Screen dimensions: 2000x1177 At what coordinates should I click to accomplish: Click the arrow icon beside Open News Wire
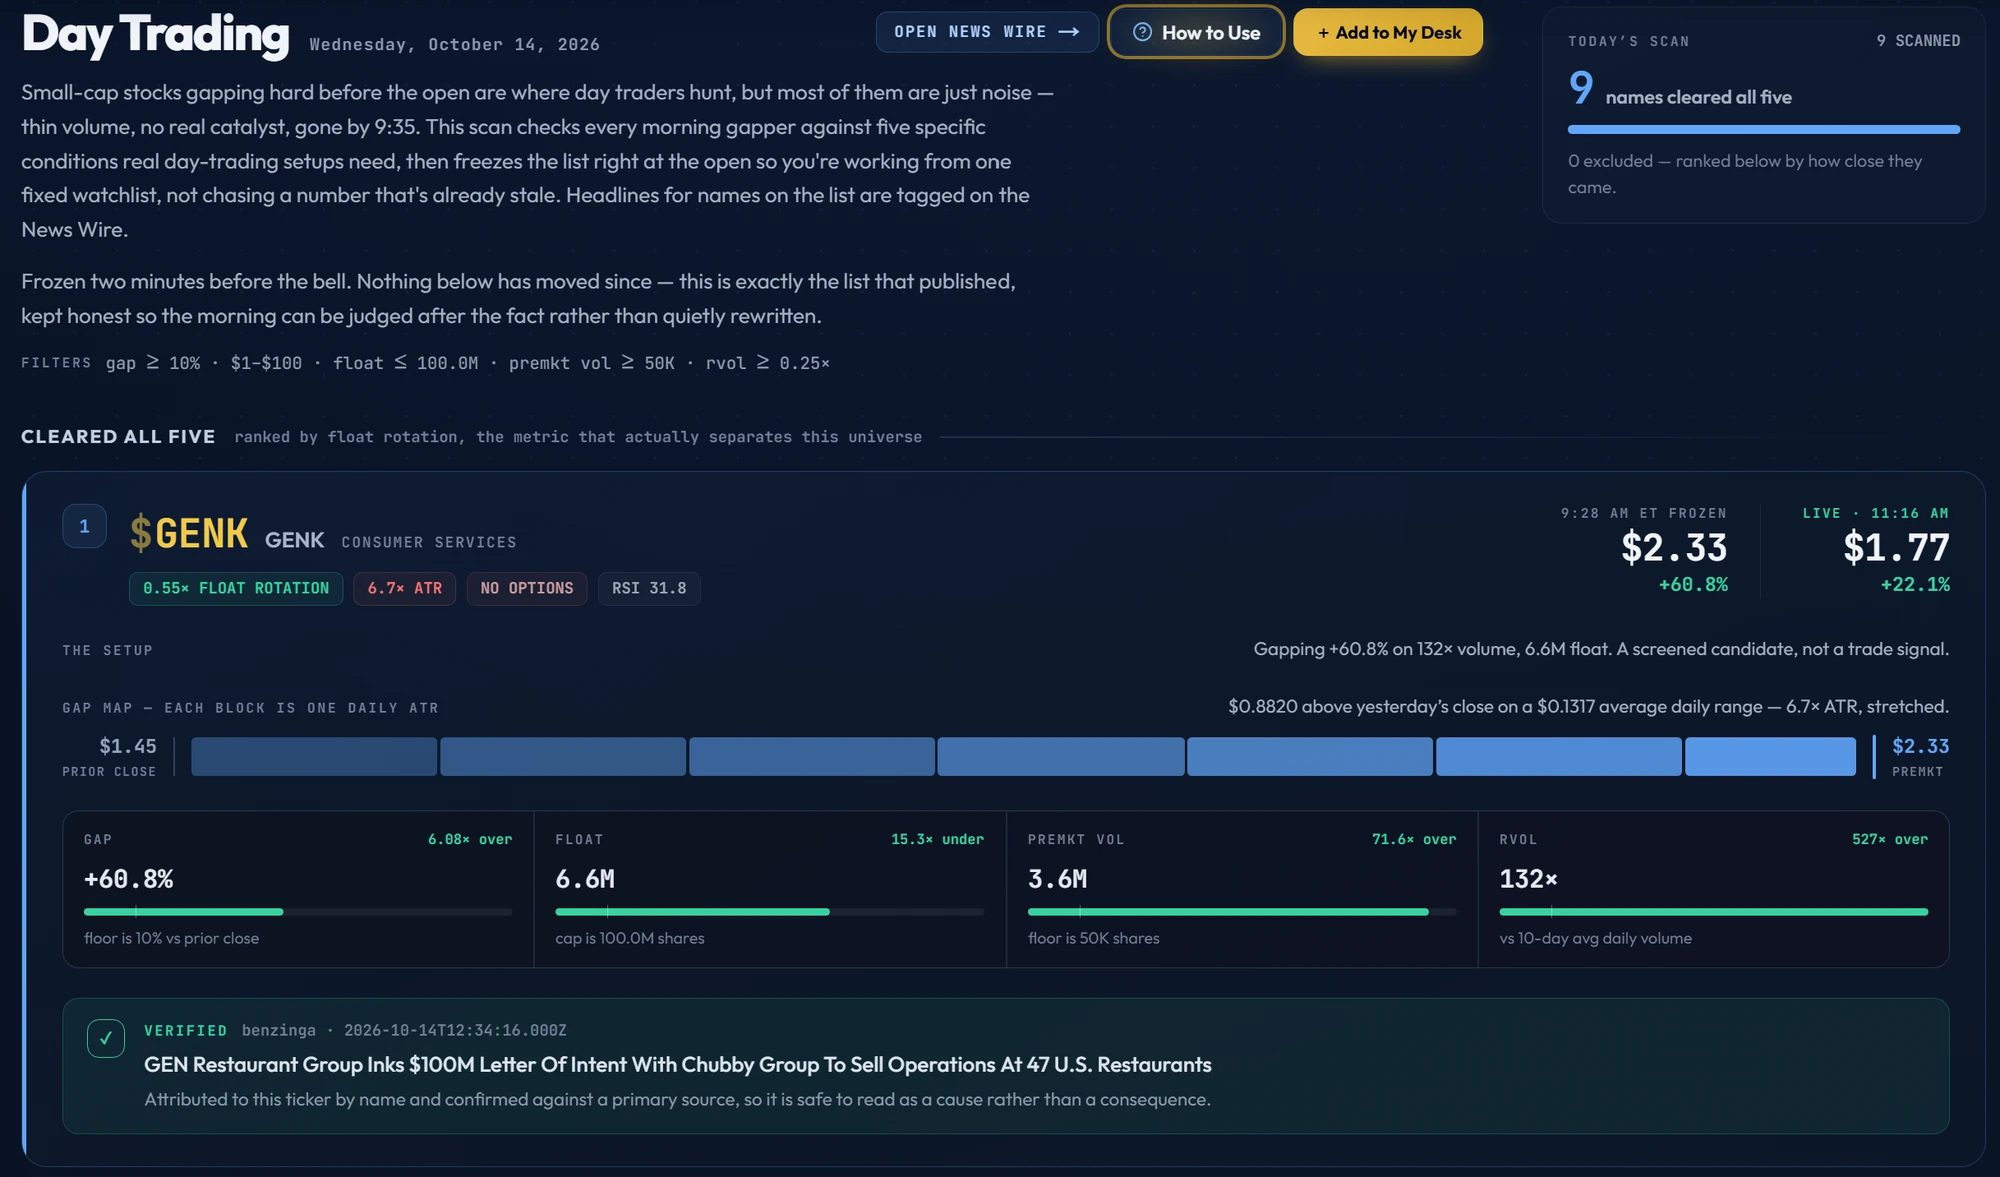coord(1069,32)
